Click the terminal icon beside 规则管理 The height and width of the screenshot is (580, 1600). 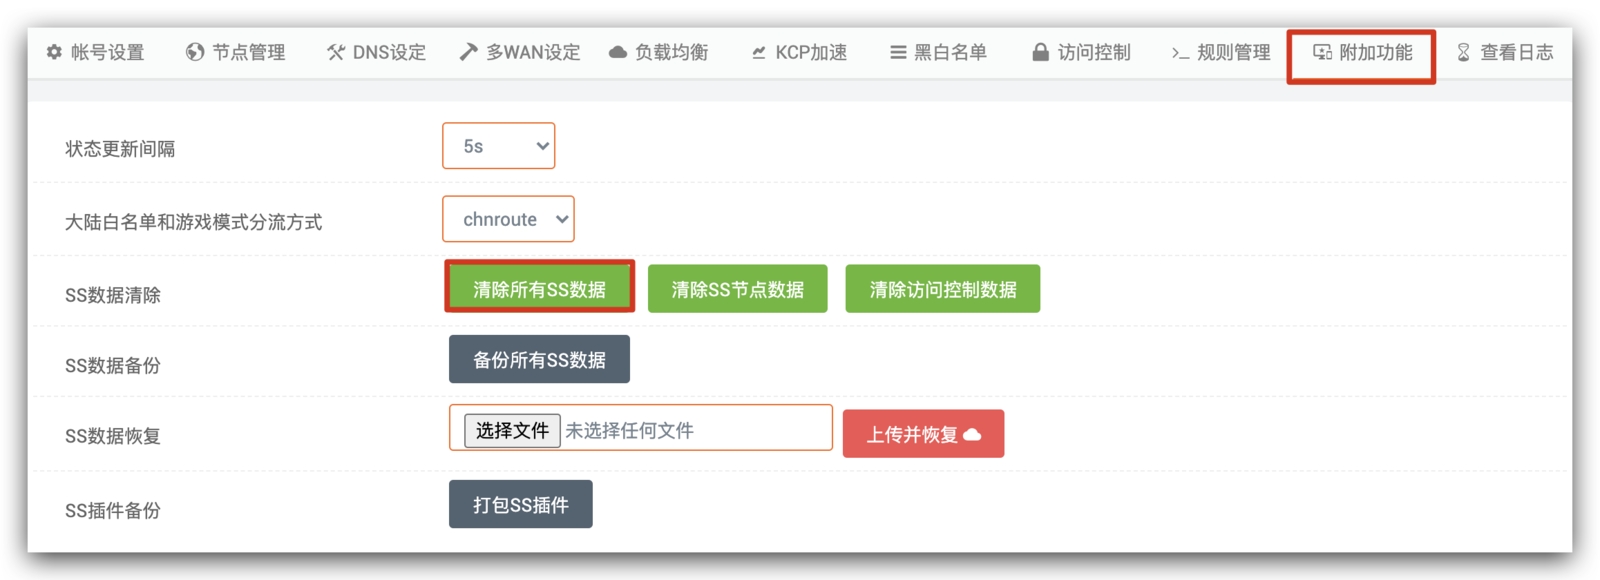(1180, 52)
